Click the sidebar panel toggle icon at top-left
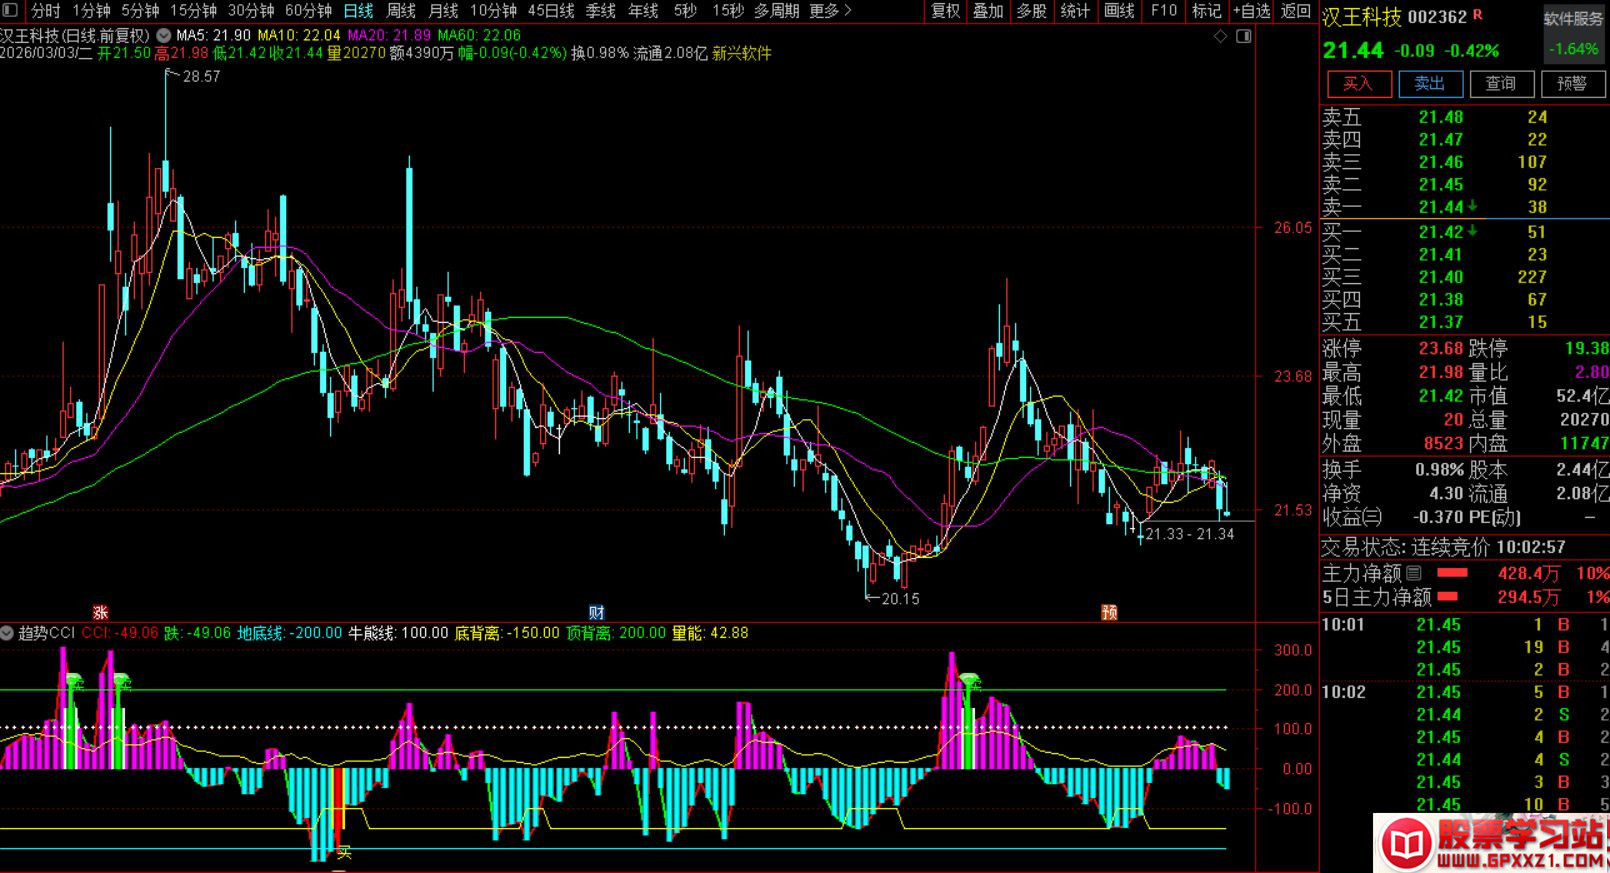This screenshot has width=1610, height=873. click(x=10, y=11)
